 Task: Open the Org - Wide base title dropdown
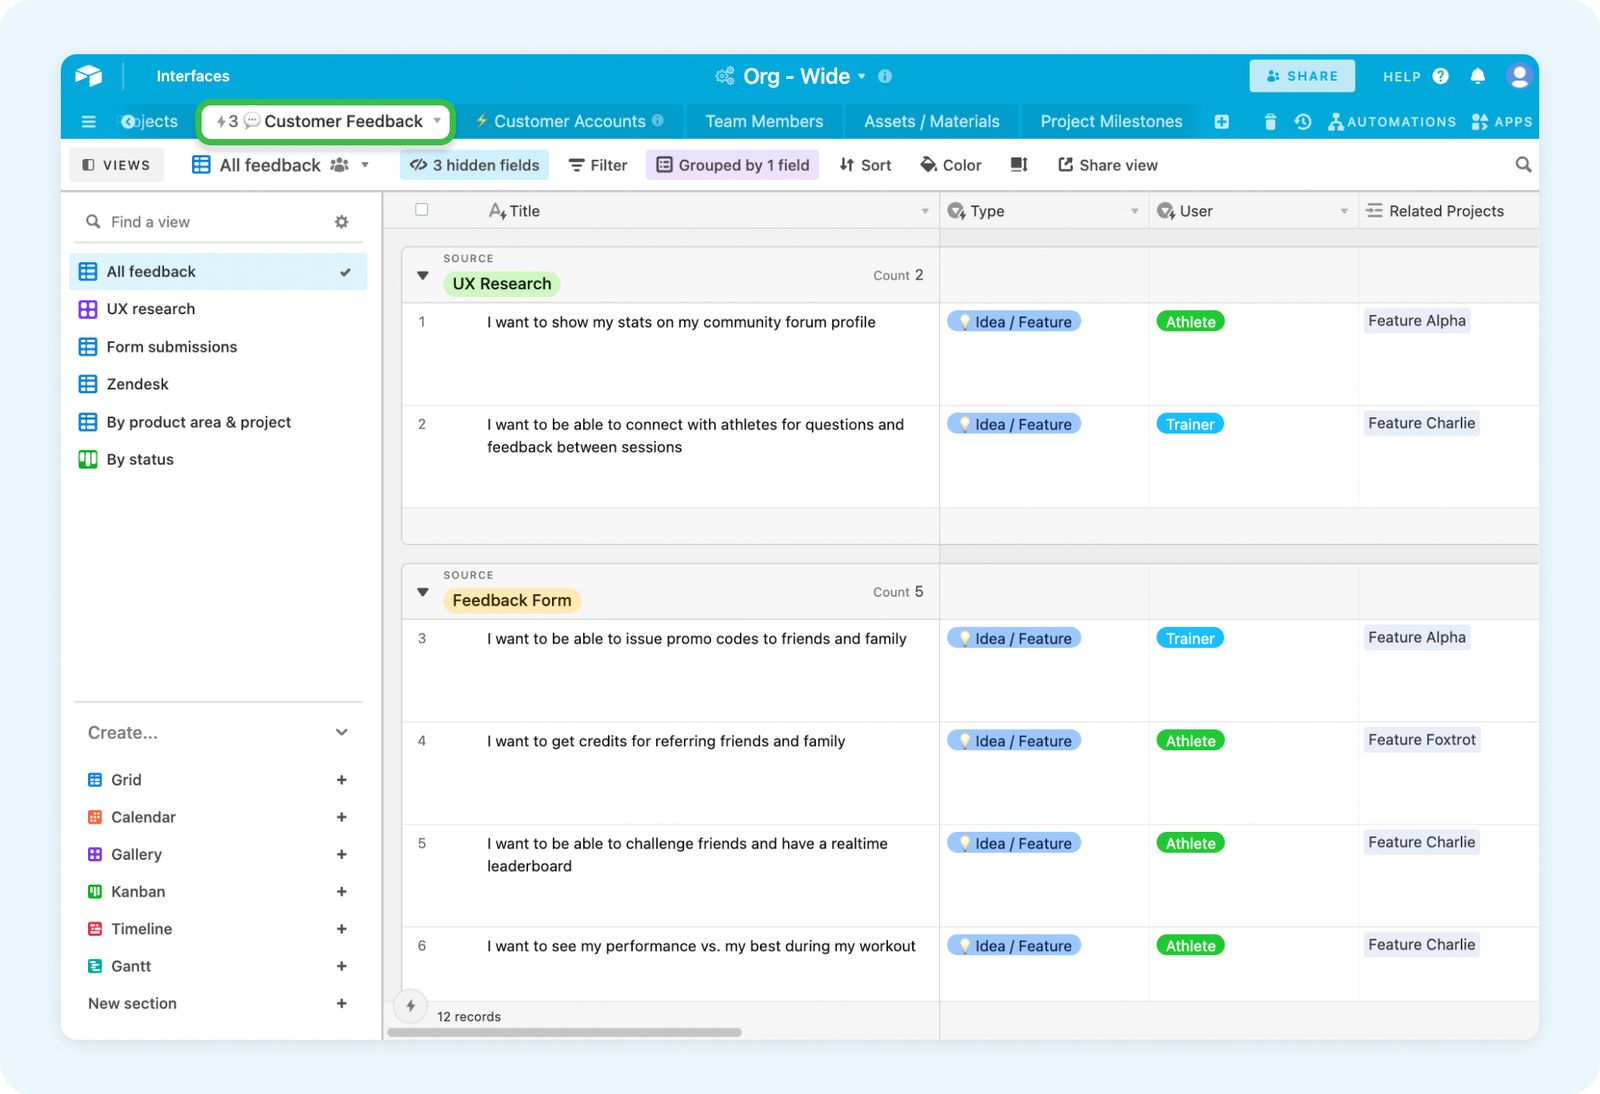pos(862,76)
